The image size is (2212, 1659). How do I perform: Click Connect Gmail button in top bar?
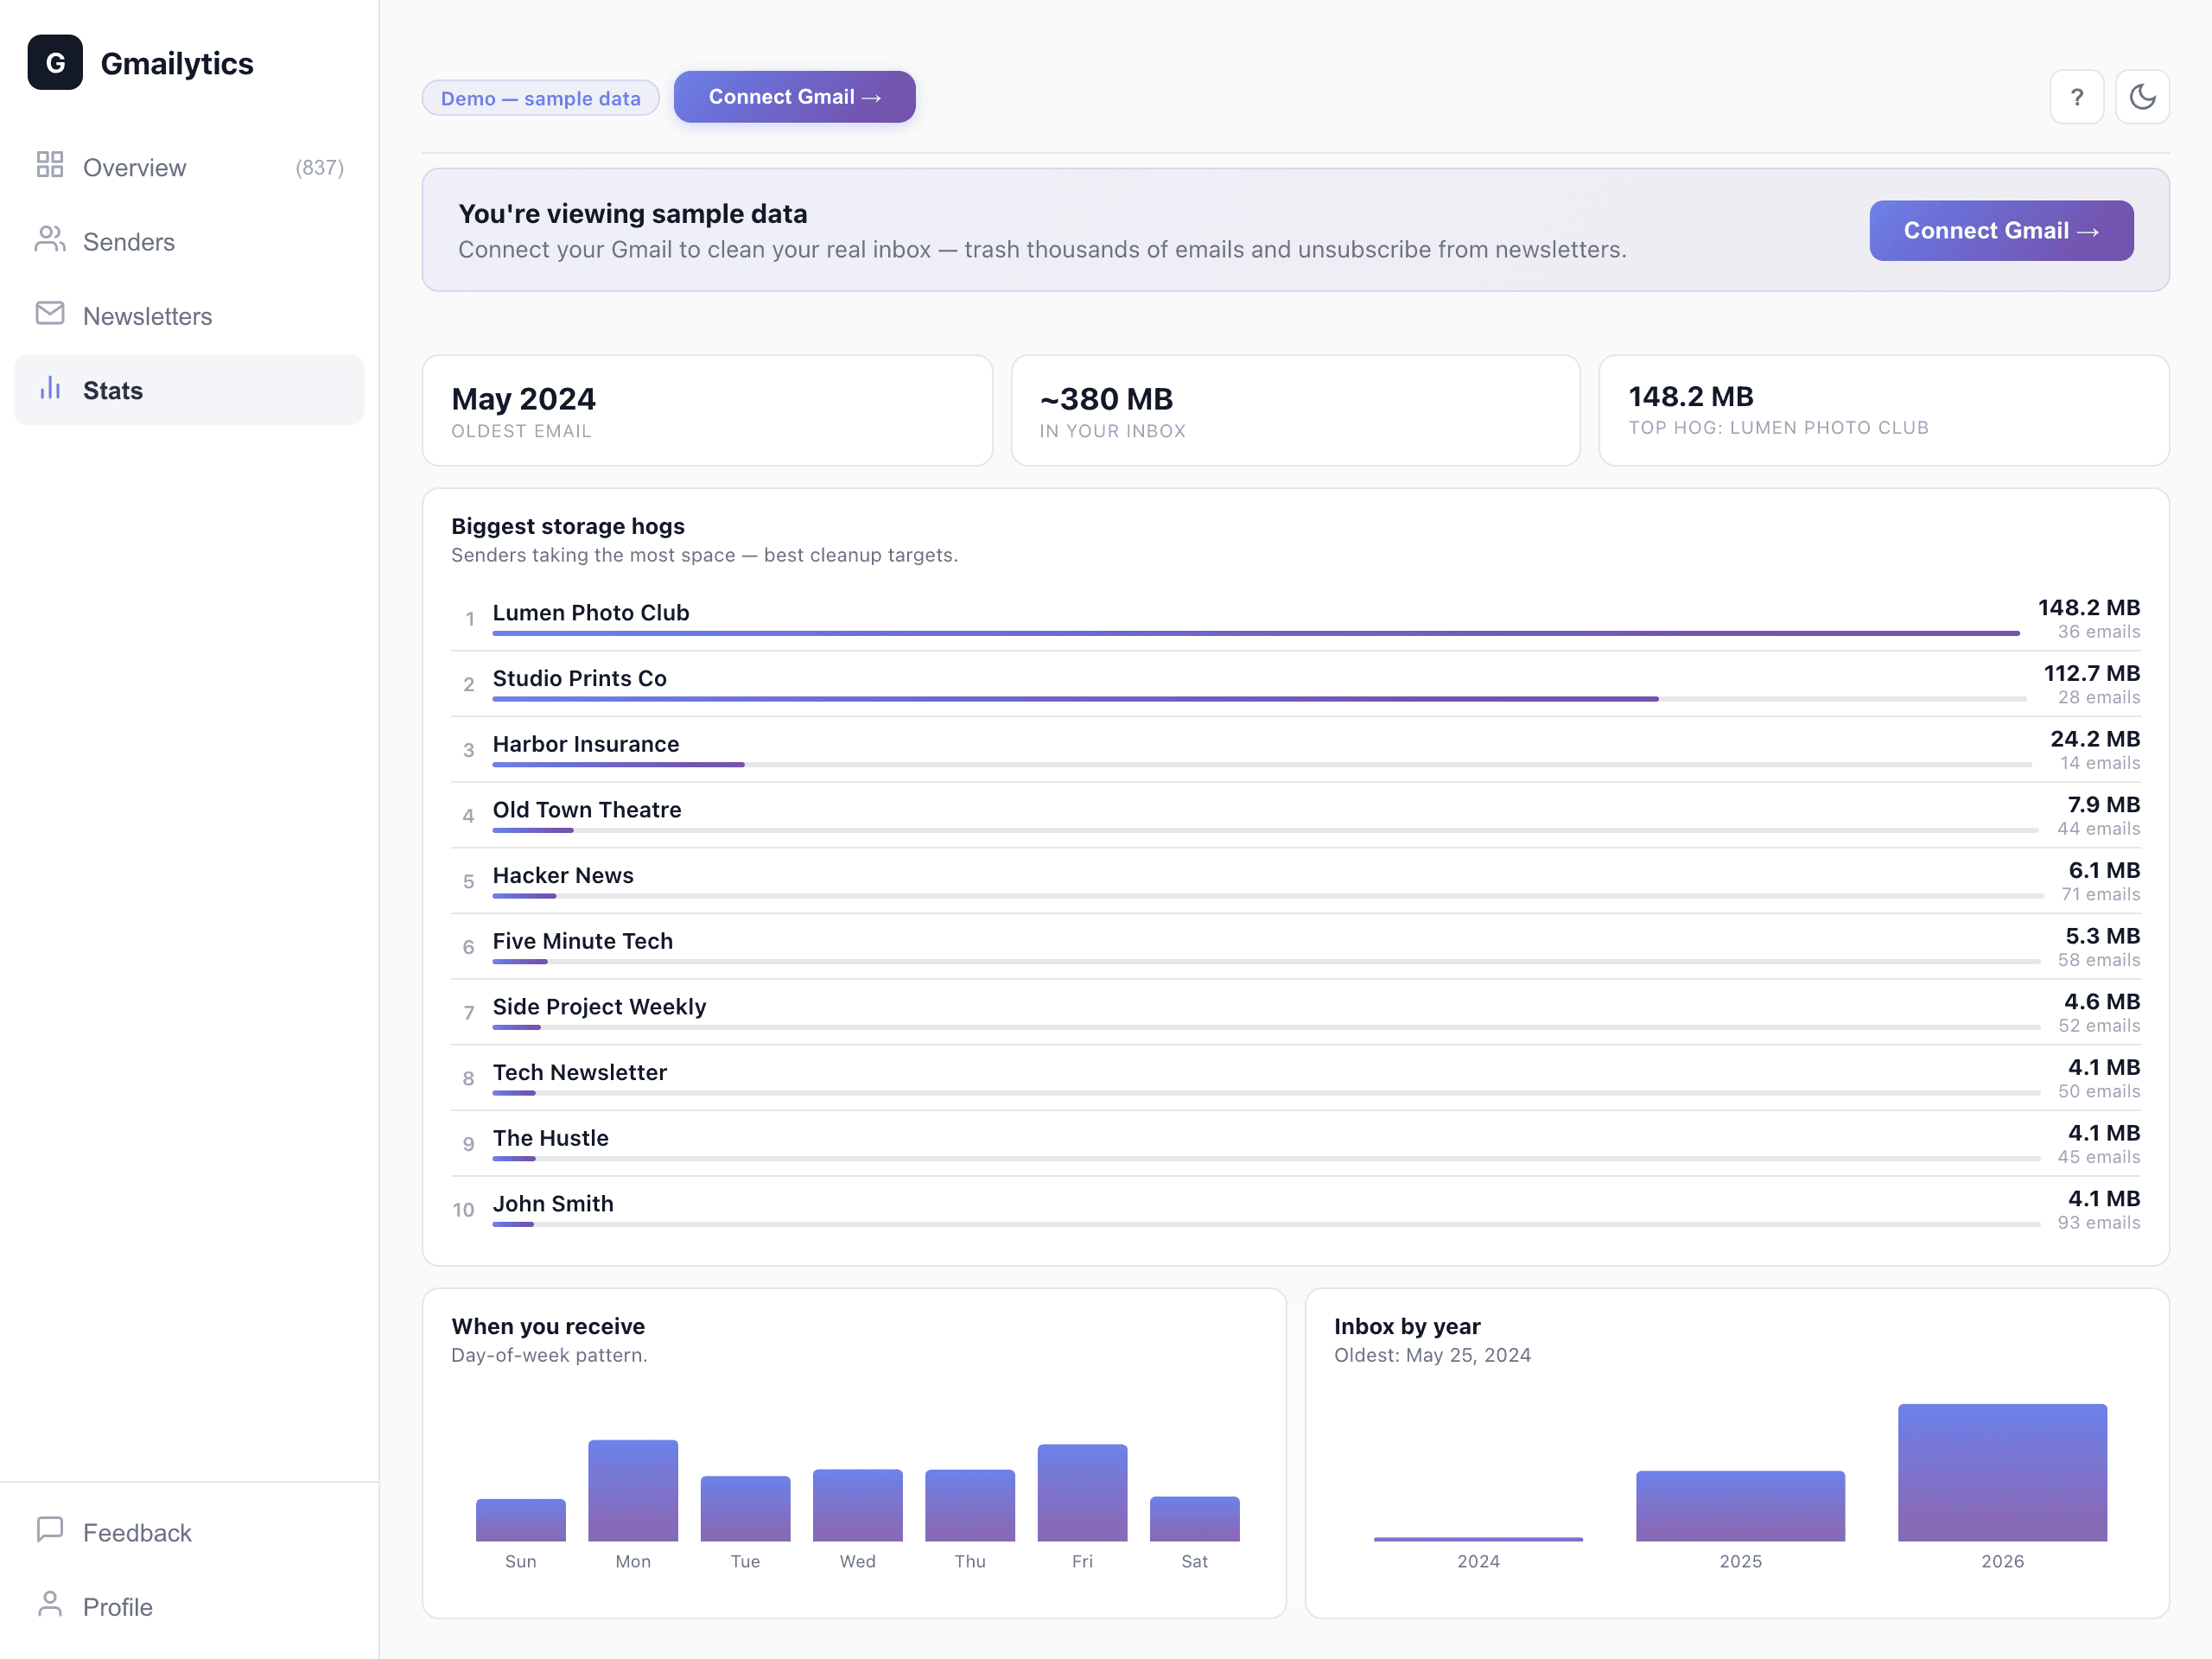click(x=795, y=97)
